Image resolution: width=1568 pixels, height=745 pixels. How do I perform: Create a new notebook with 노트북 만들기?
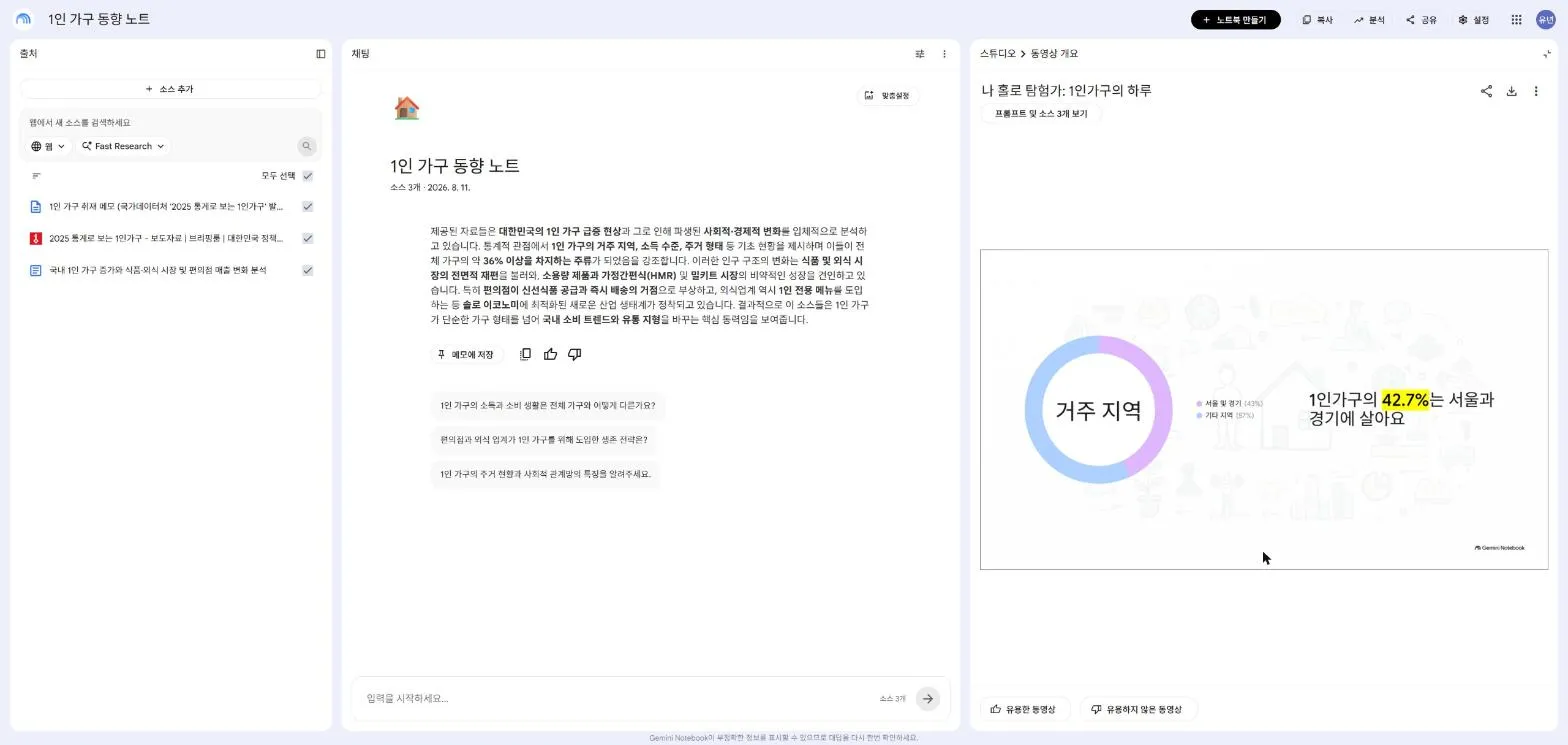[x=1235, y=20]
